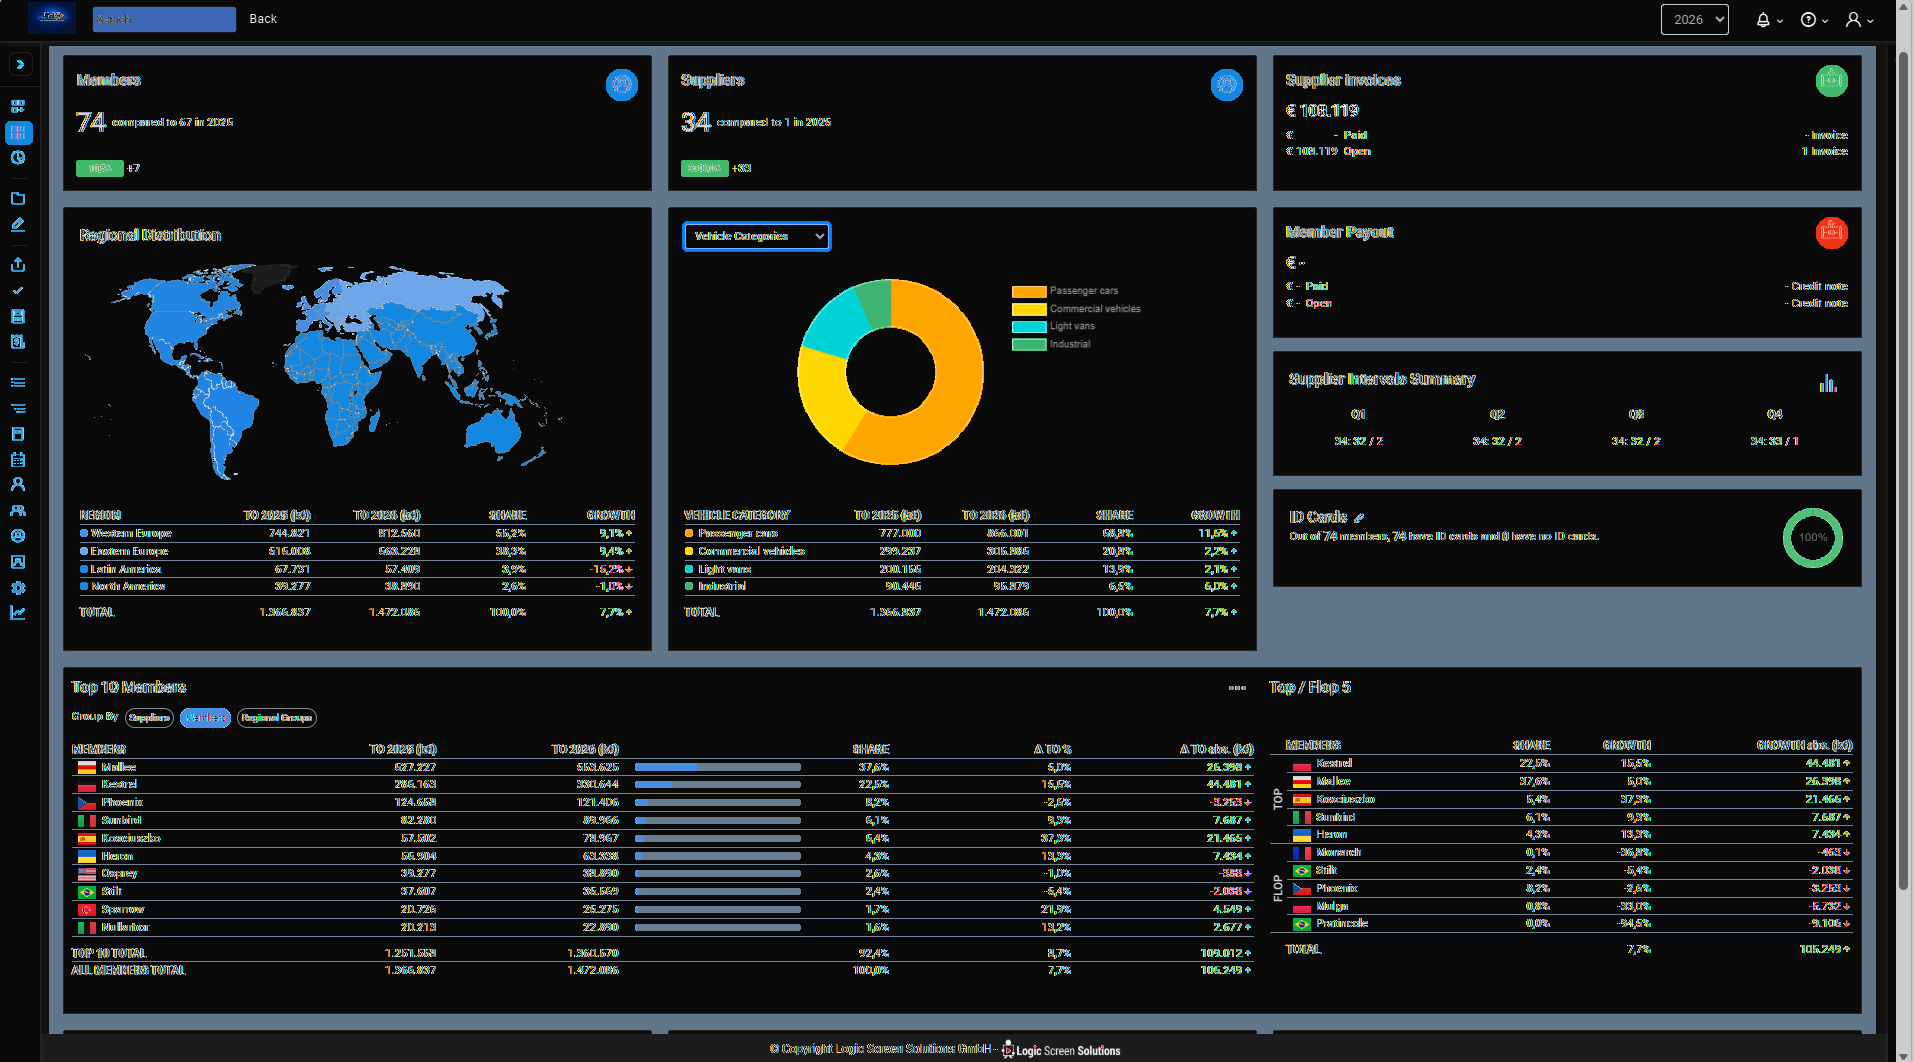Image resolution: width=1914 pixels, height=1062 pixels.
Task: Group Top 10 by Members
Action: tap(205, 718)
